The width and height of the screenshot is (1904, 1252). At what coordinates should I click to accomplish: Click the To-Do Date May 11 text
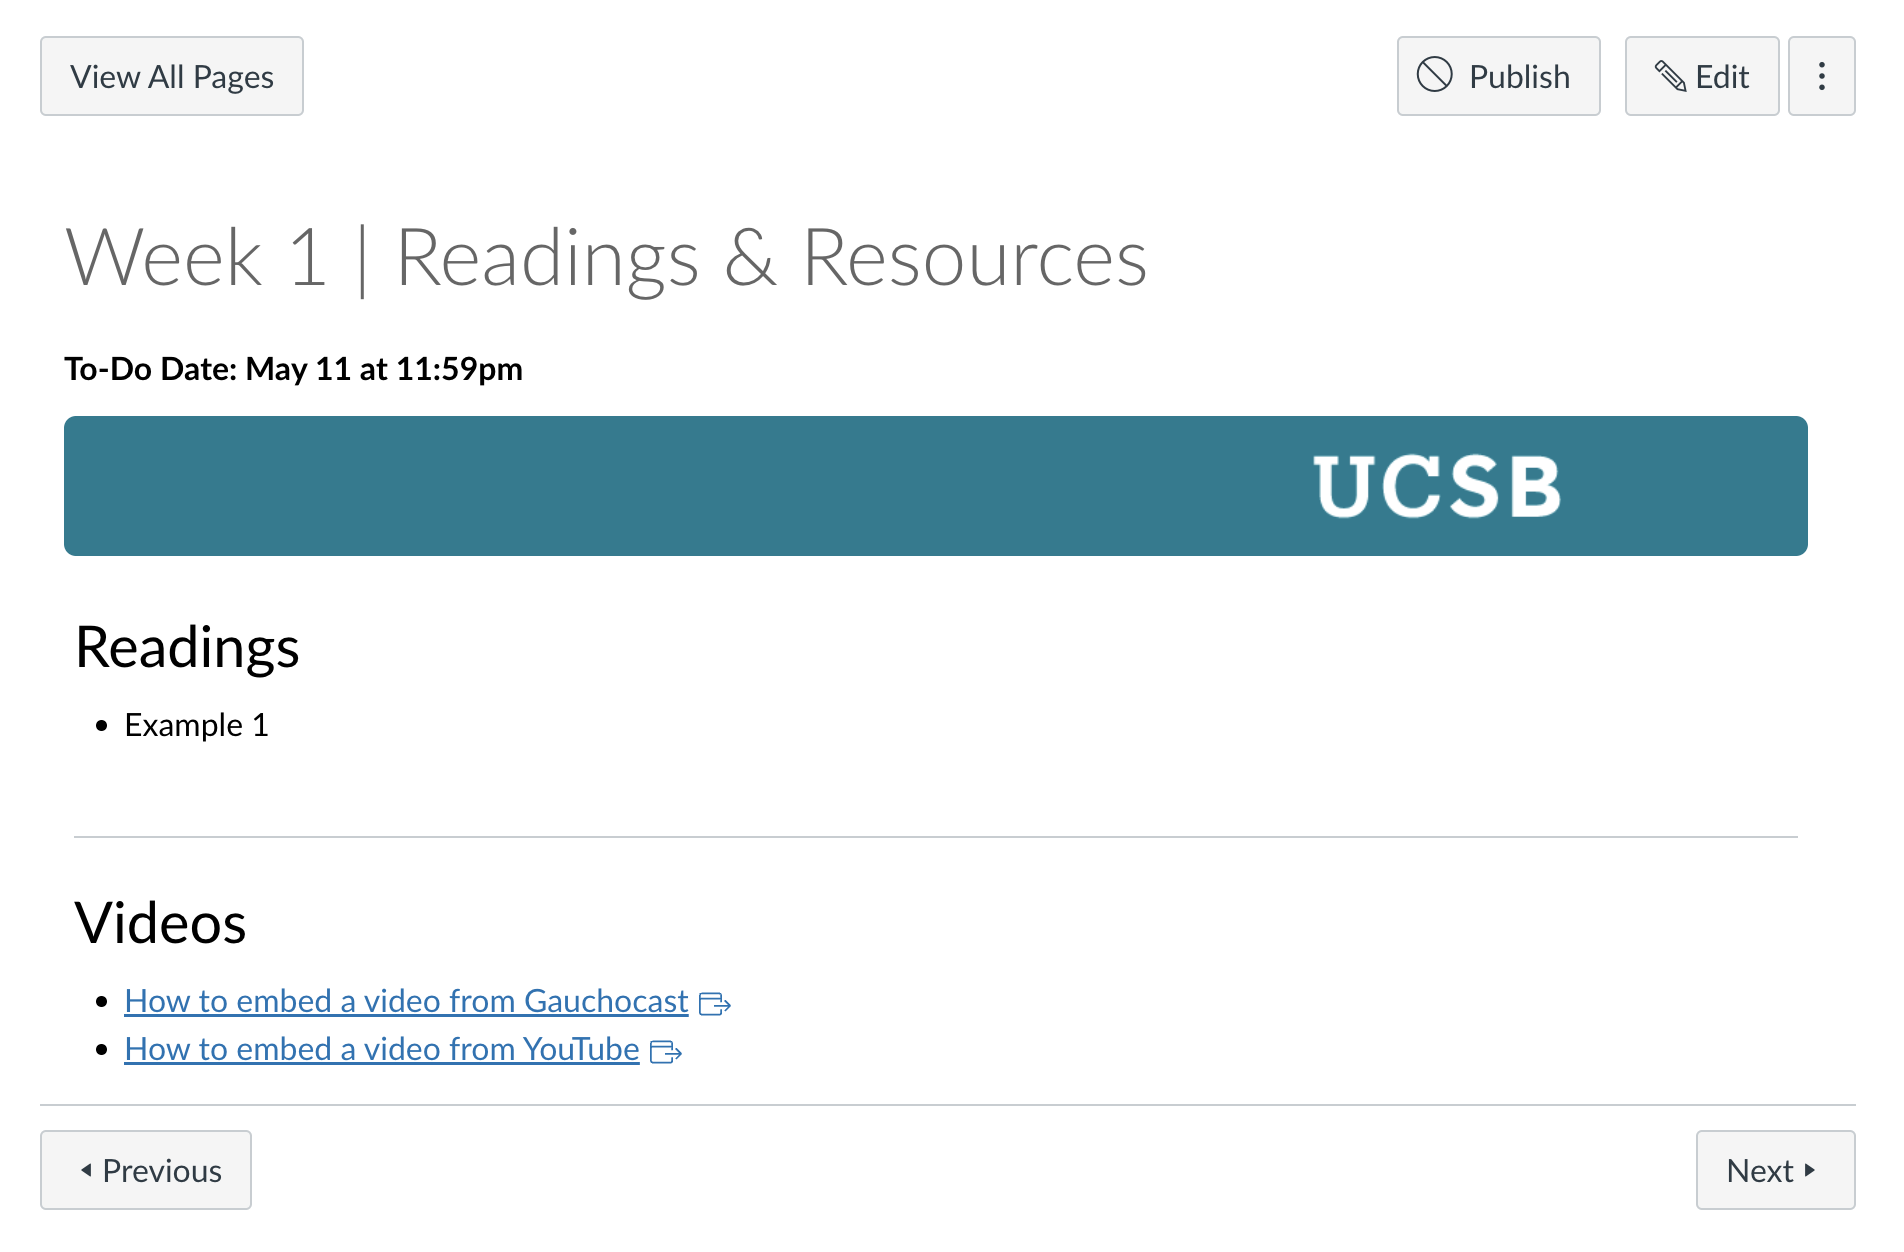tap(293, 369)
